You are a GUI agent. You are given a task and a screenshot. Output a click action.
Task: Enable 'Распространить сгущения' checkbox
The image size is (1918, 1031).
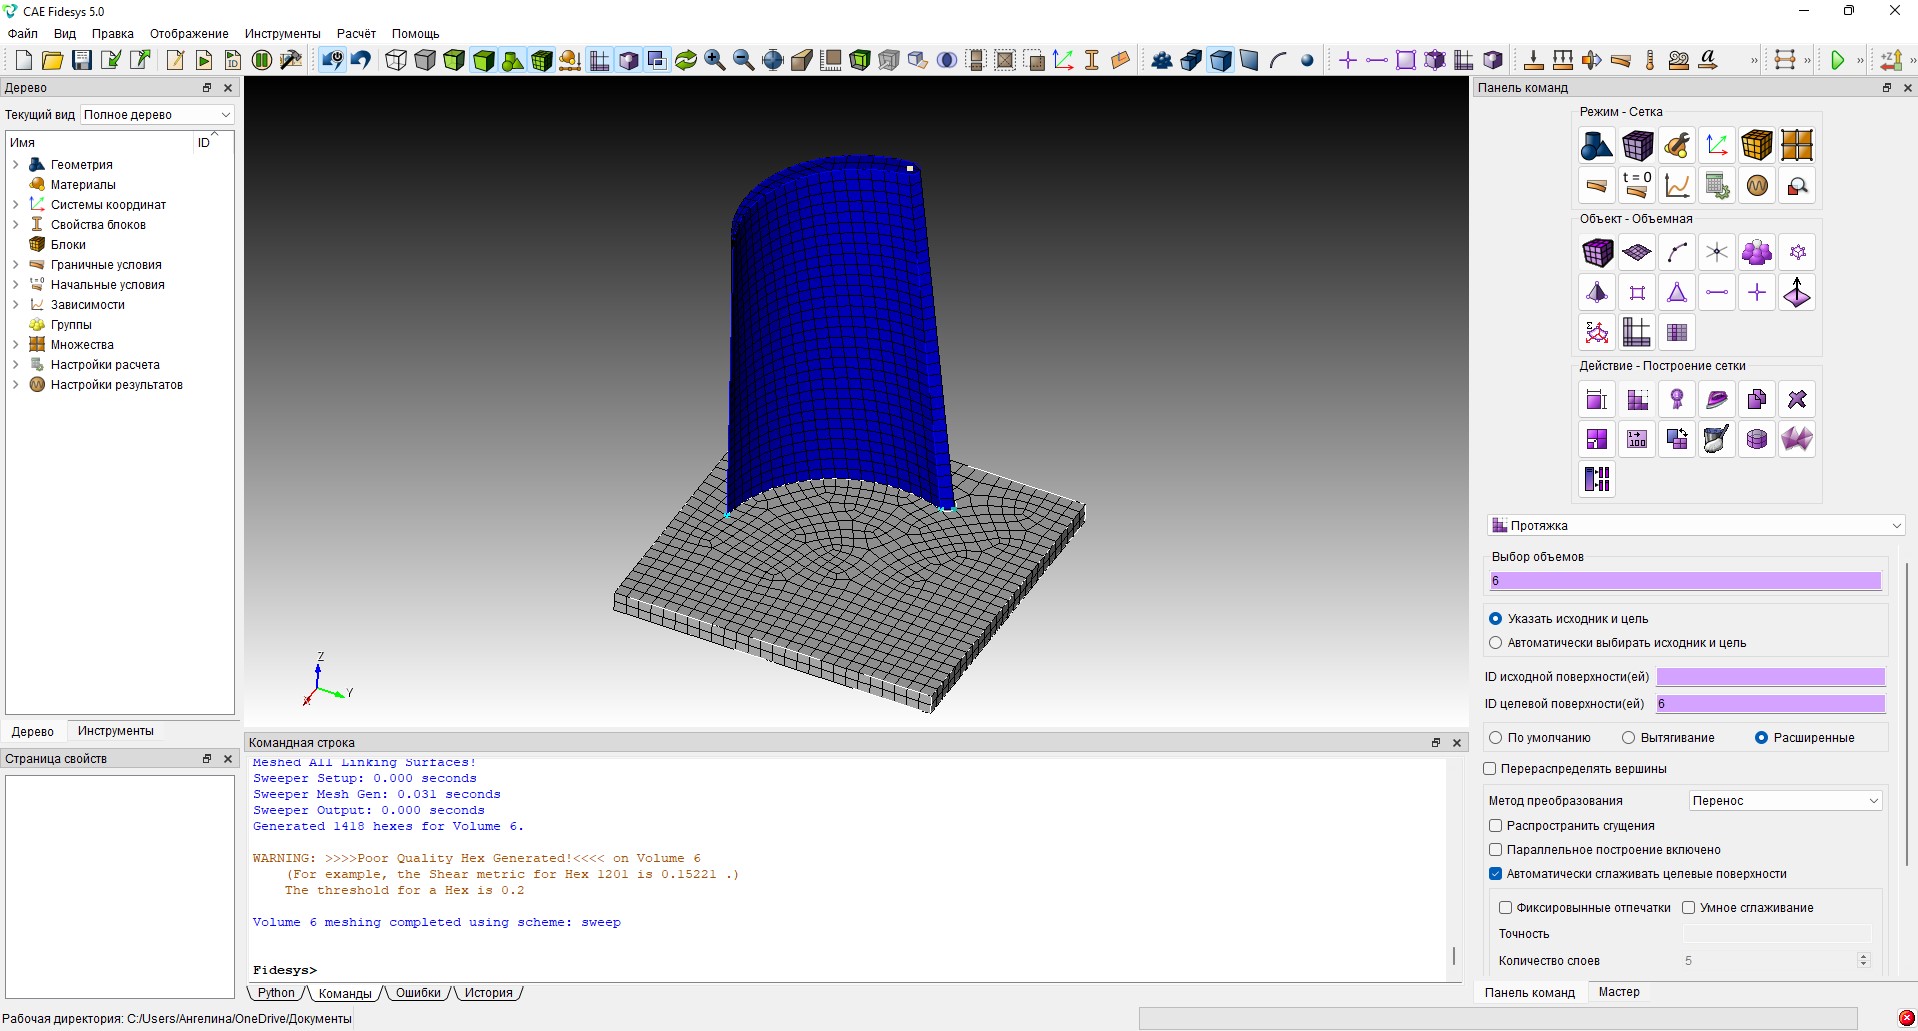pos(1496,826)
